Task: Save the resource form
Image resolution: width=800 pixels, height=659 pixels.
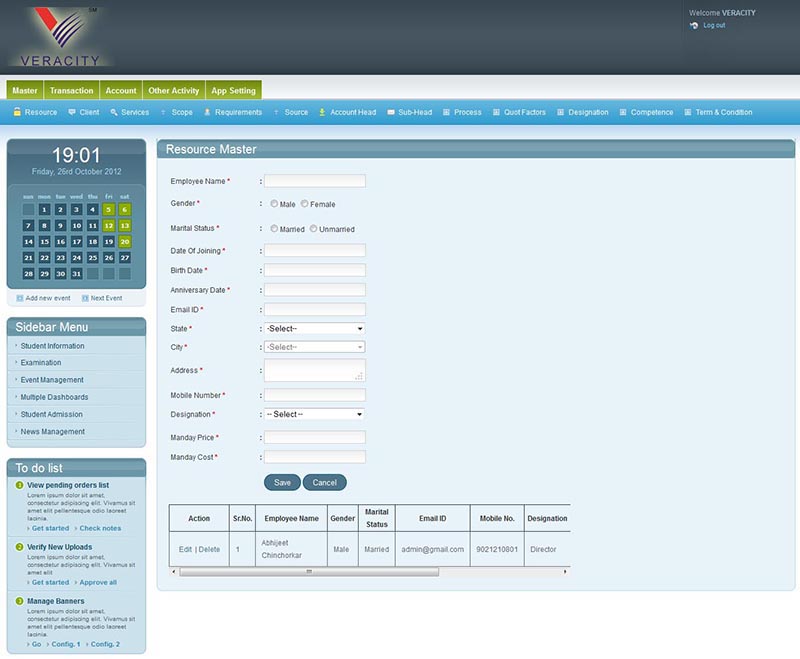Action: (x=282, y=482)
